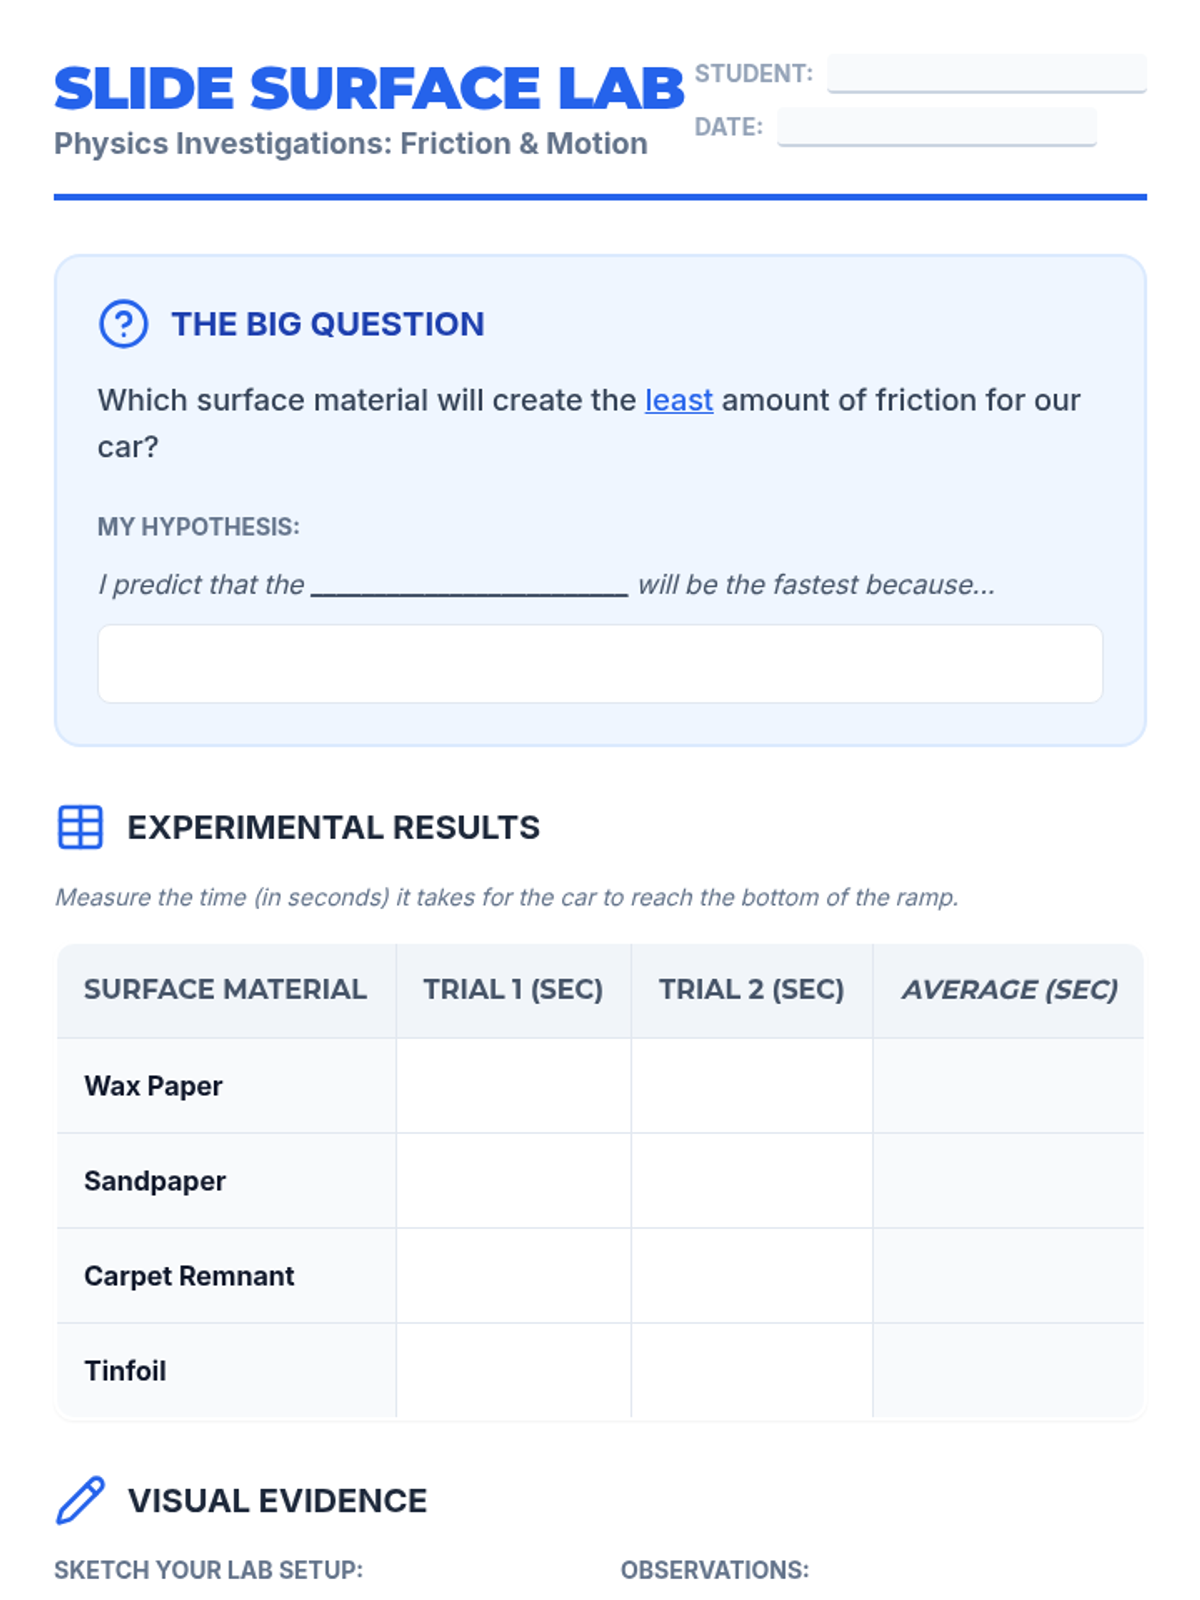Click the hypothesis explanation text box
The image size is (1200, 1600).
pyautogui.click(x=600, y=664)
